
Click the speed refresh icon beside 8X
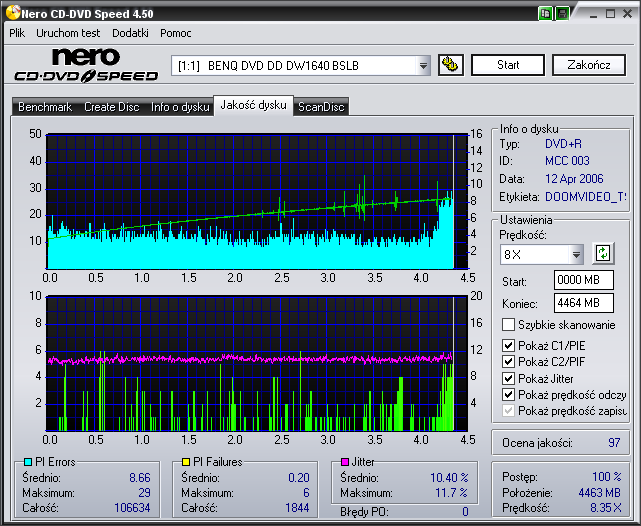(603, 254)
